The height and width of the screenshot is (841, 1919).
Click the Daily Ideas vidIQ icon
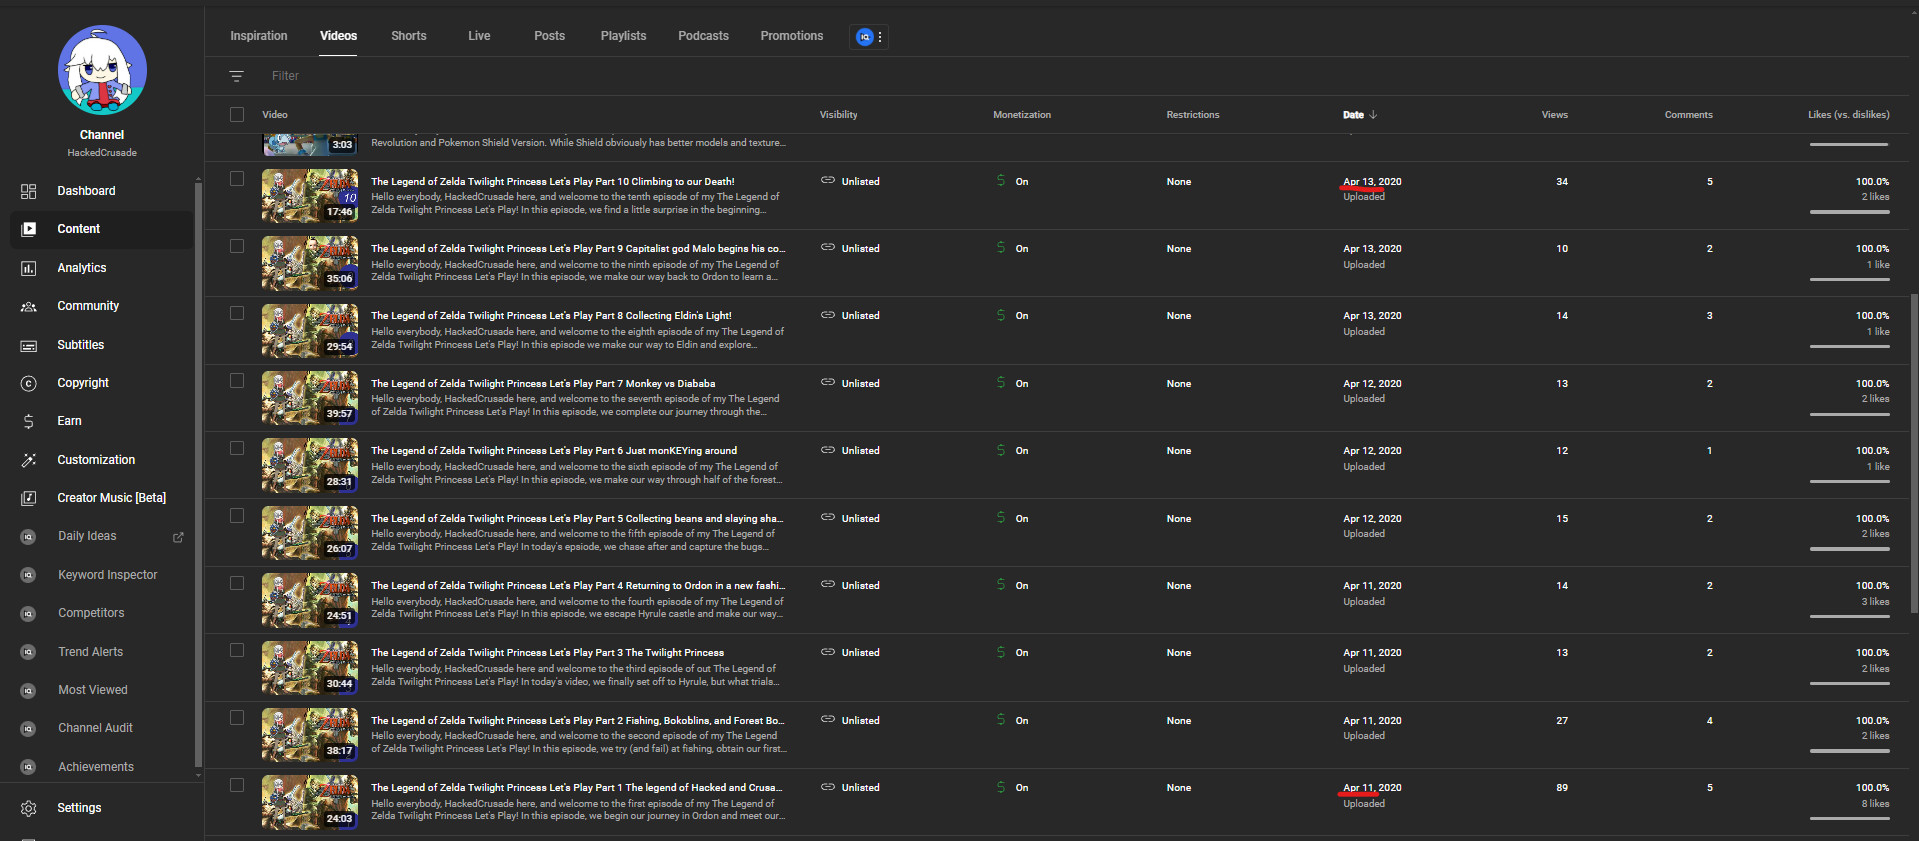29,537
